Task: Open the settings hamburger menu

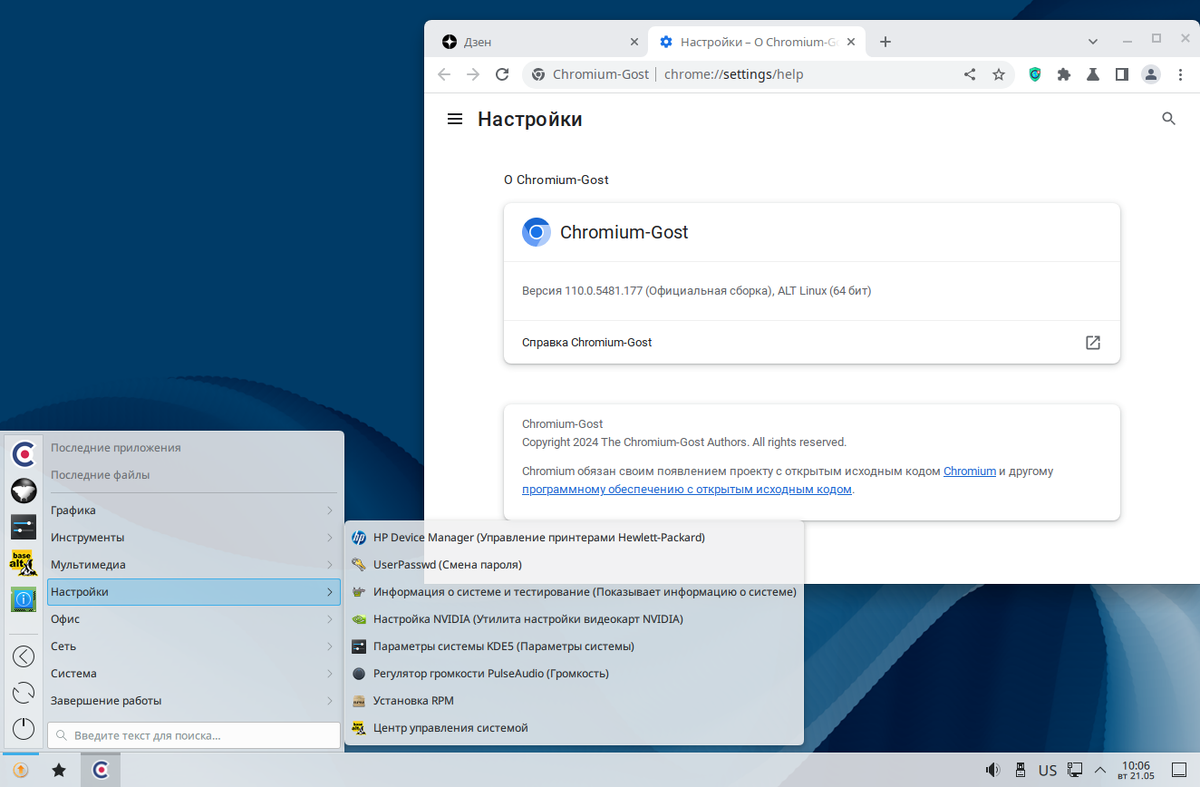Action: [455, 119]
